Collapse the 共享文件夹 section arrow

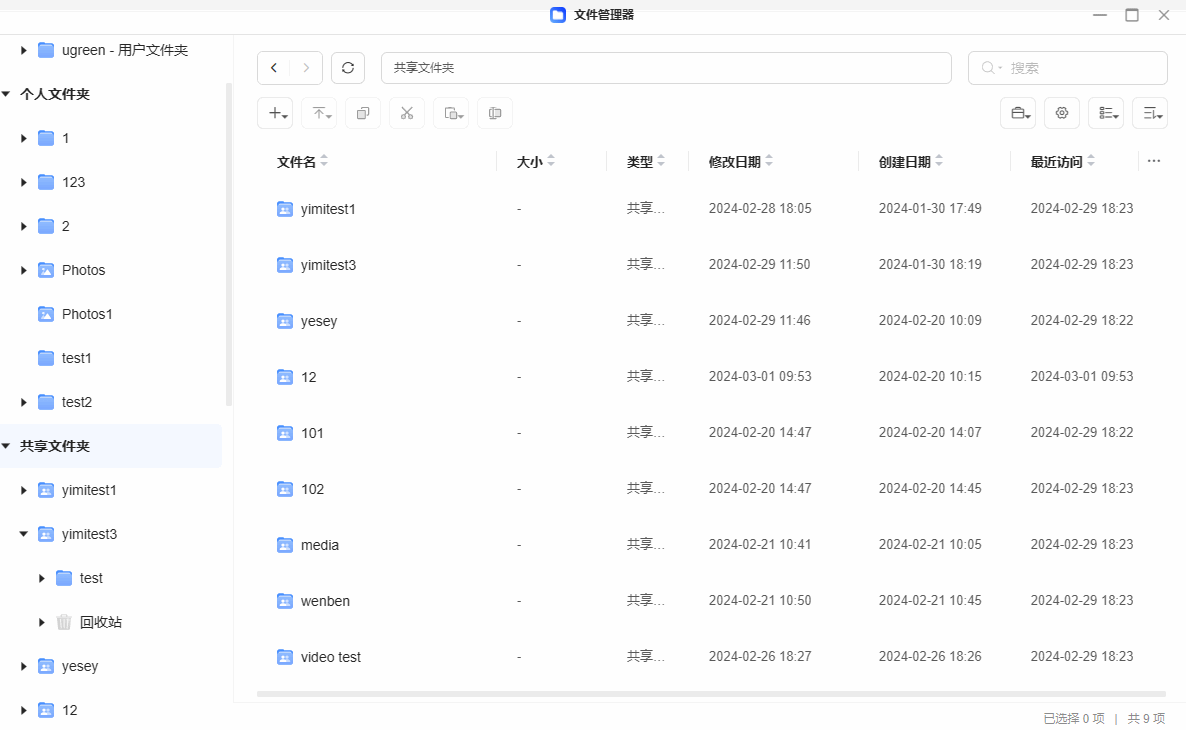pyautogui.click(x=6, y=446)
